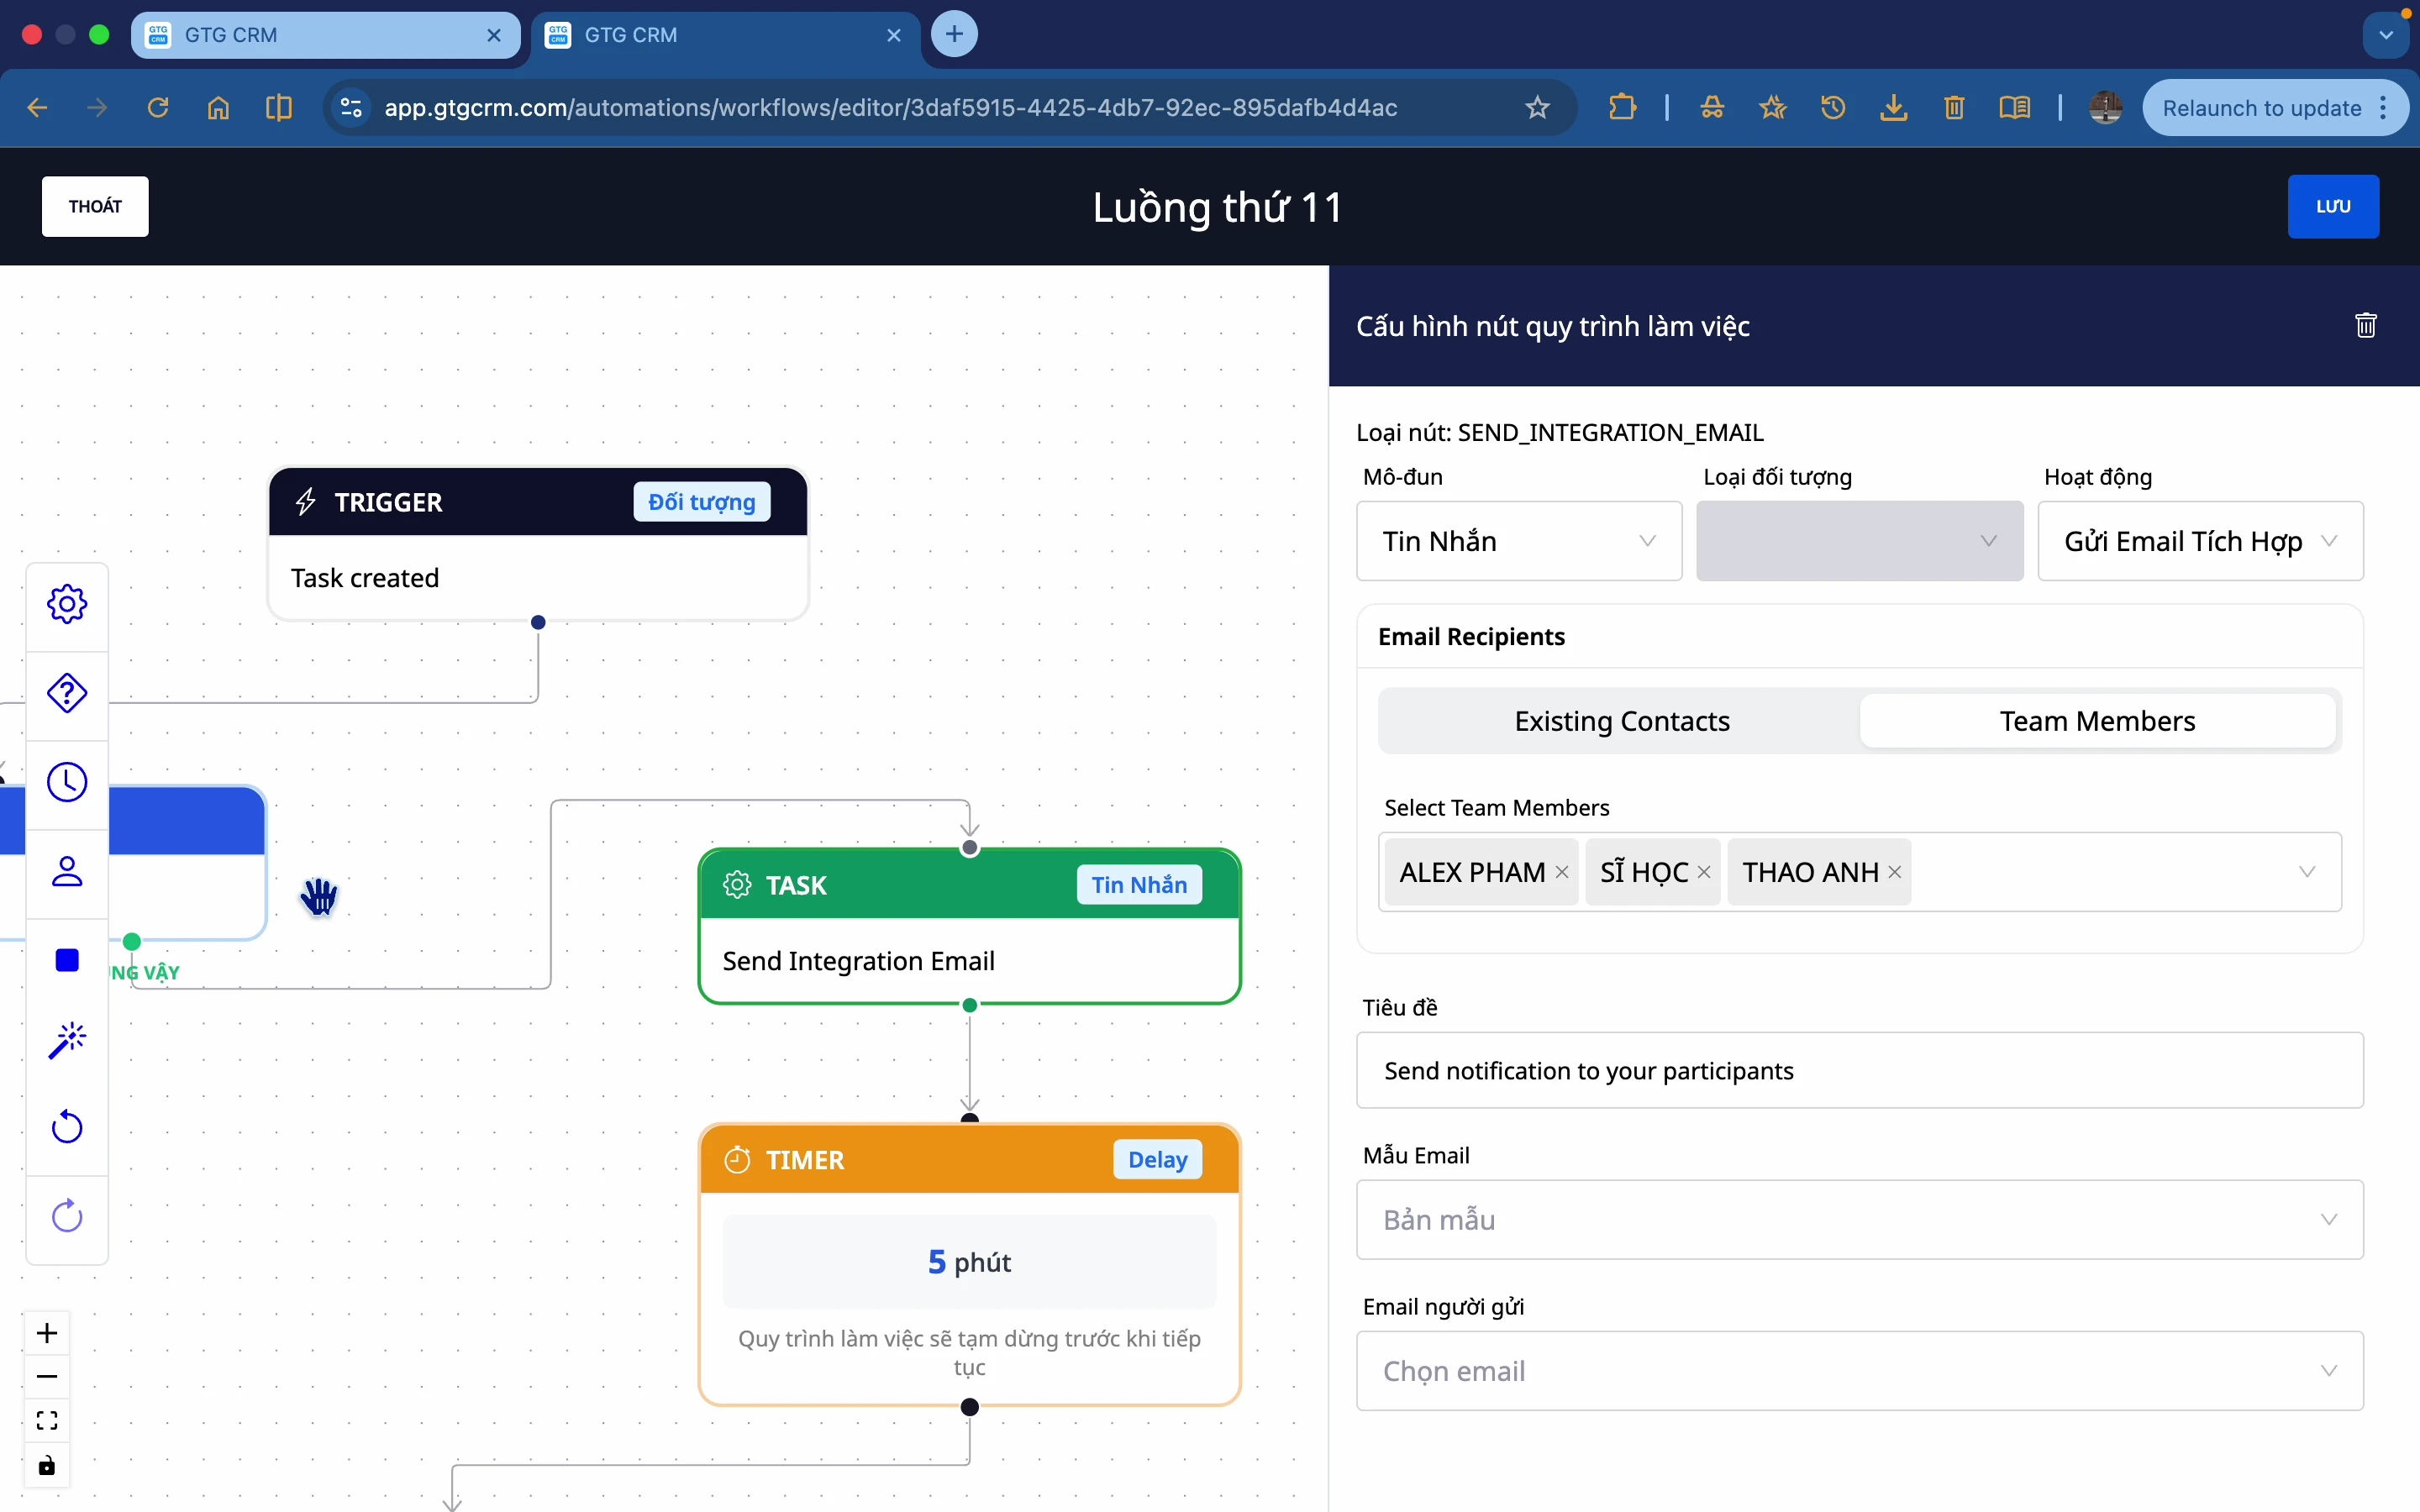The width and height of the screenshot is (2420, 1512).
Task: Expand the Mẫu Email template dropdown
Action: 1859,1220
